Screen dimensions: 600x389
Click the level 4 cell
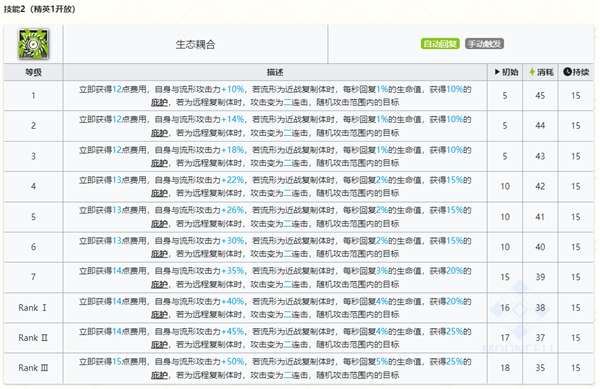33,186
